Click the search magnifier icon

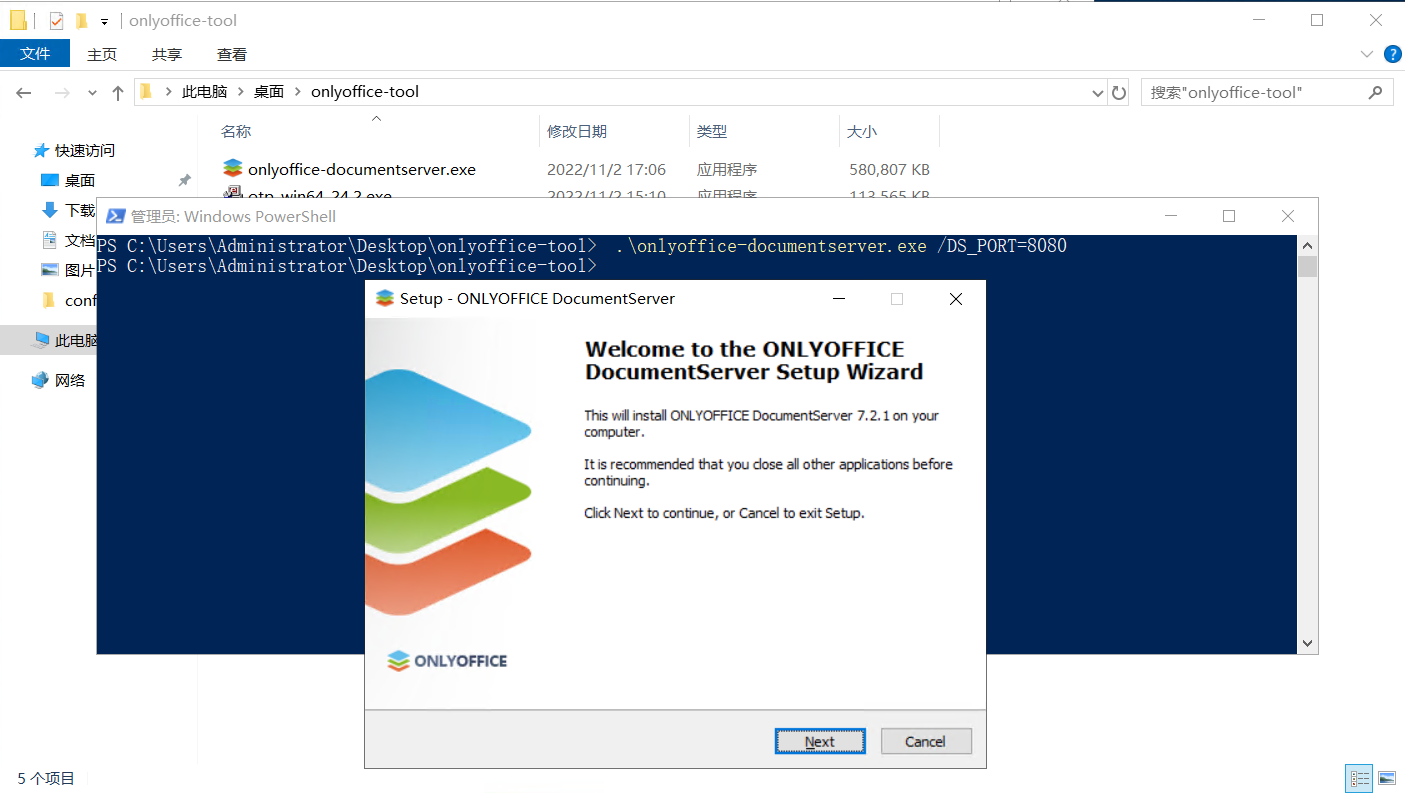(x=1376, y=92)
